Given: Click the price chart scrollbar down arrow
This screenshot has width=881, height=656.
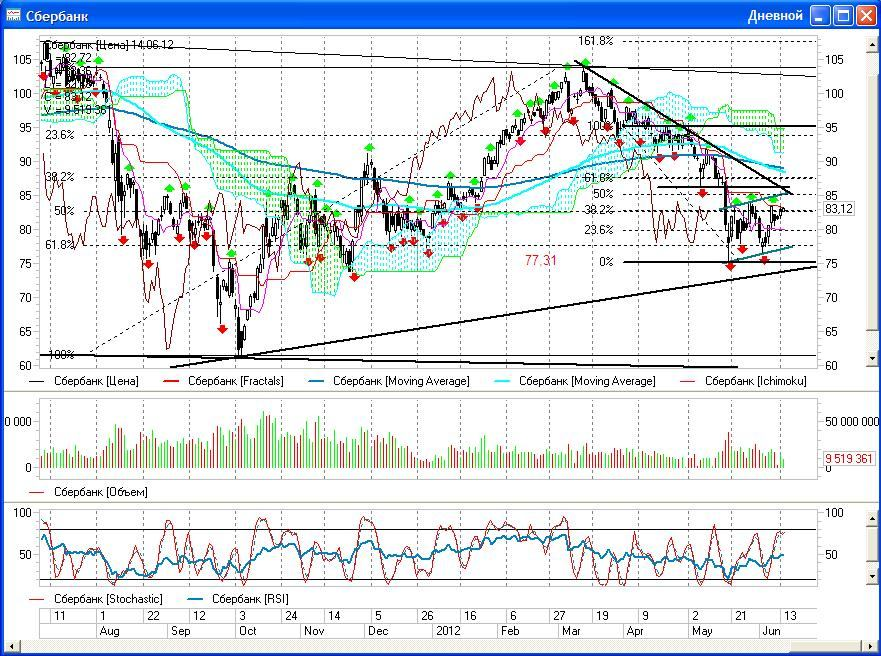Looking at the screenshot, I should click(x=872, y=358).
